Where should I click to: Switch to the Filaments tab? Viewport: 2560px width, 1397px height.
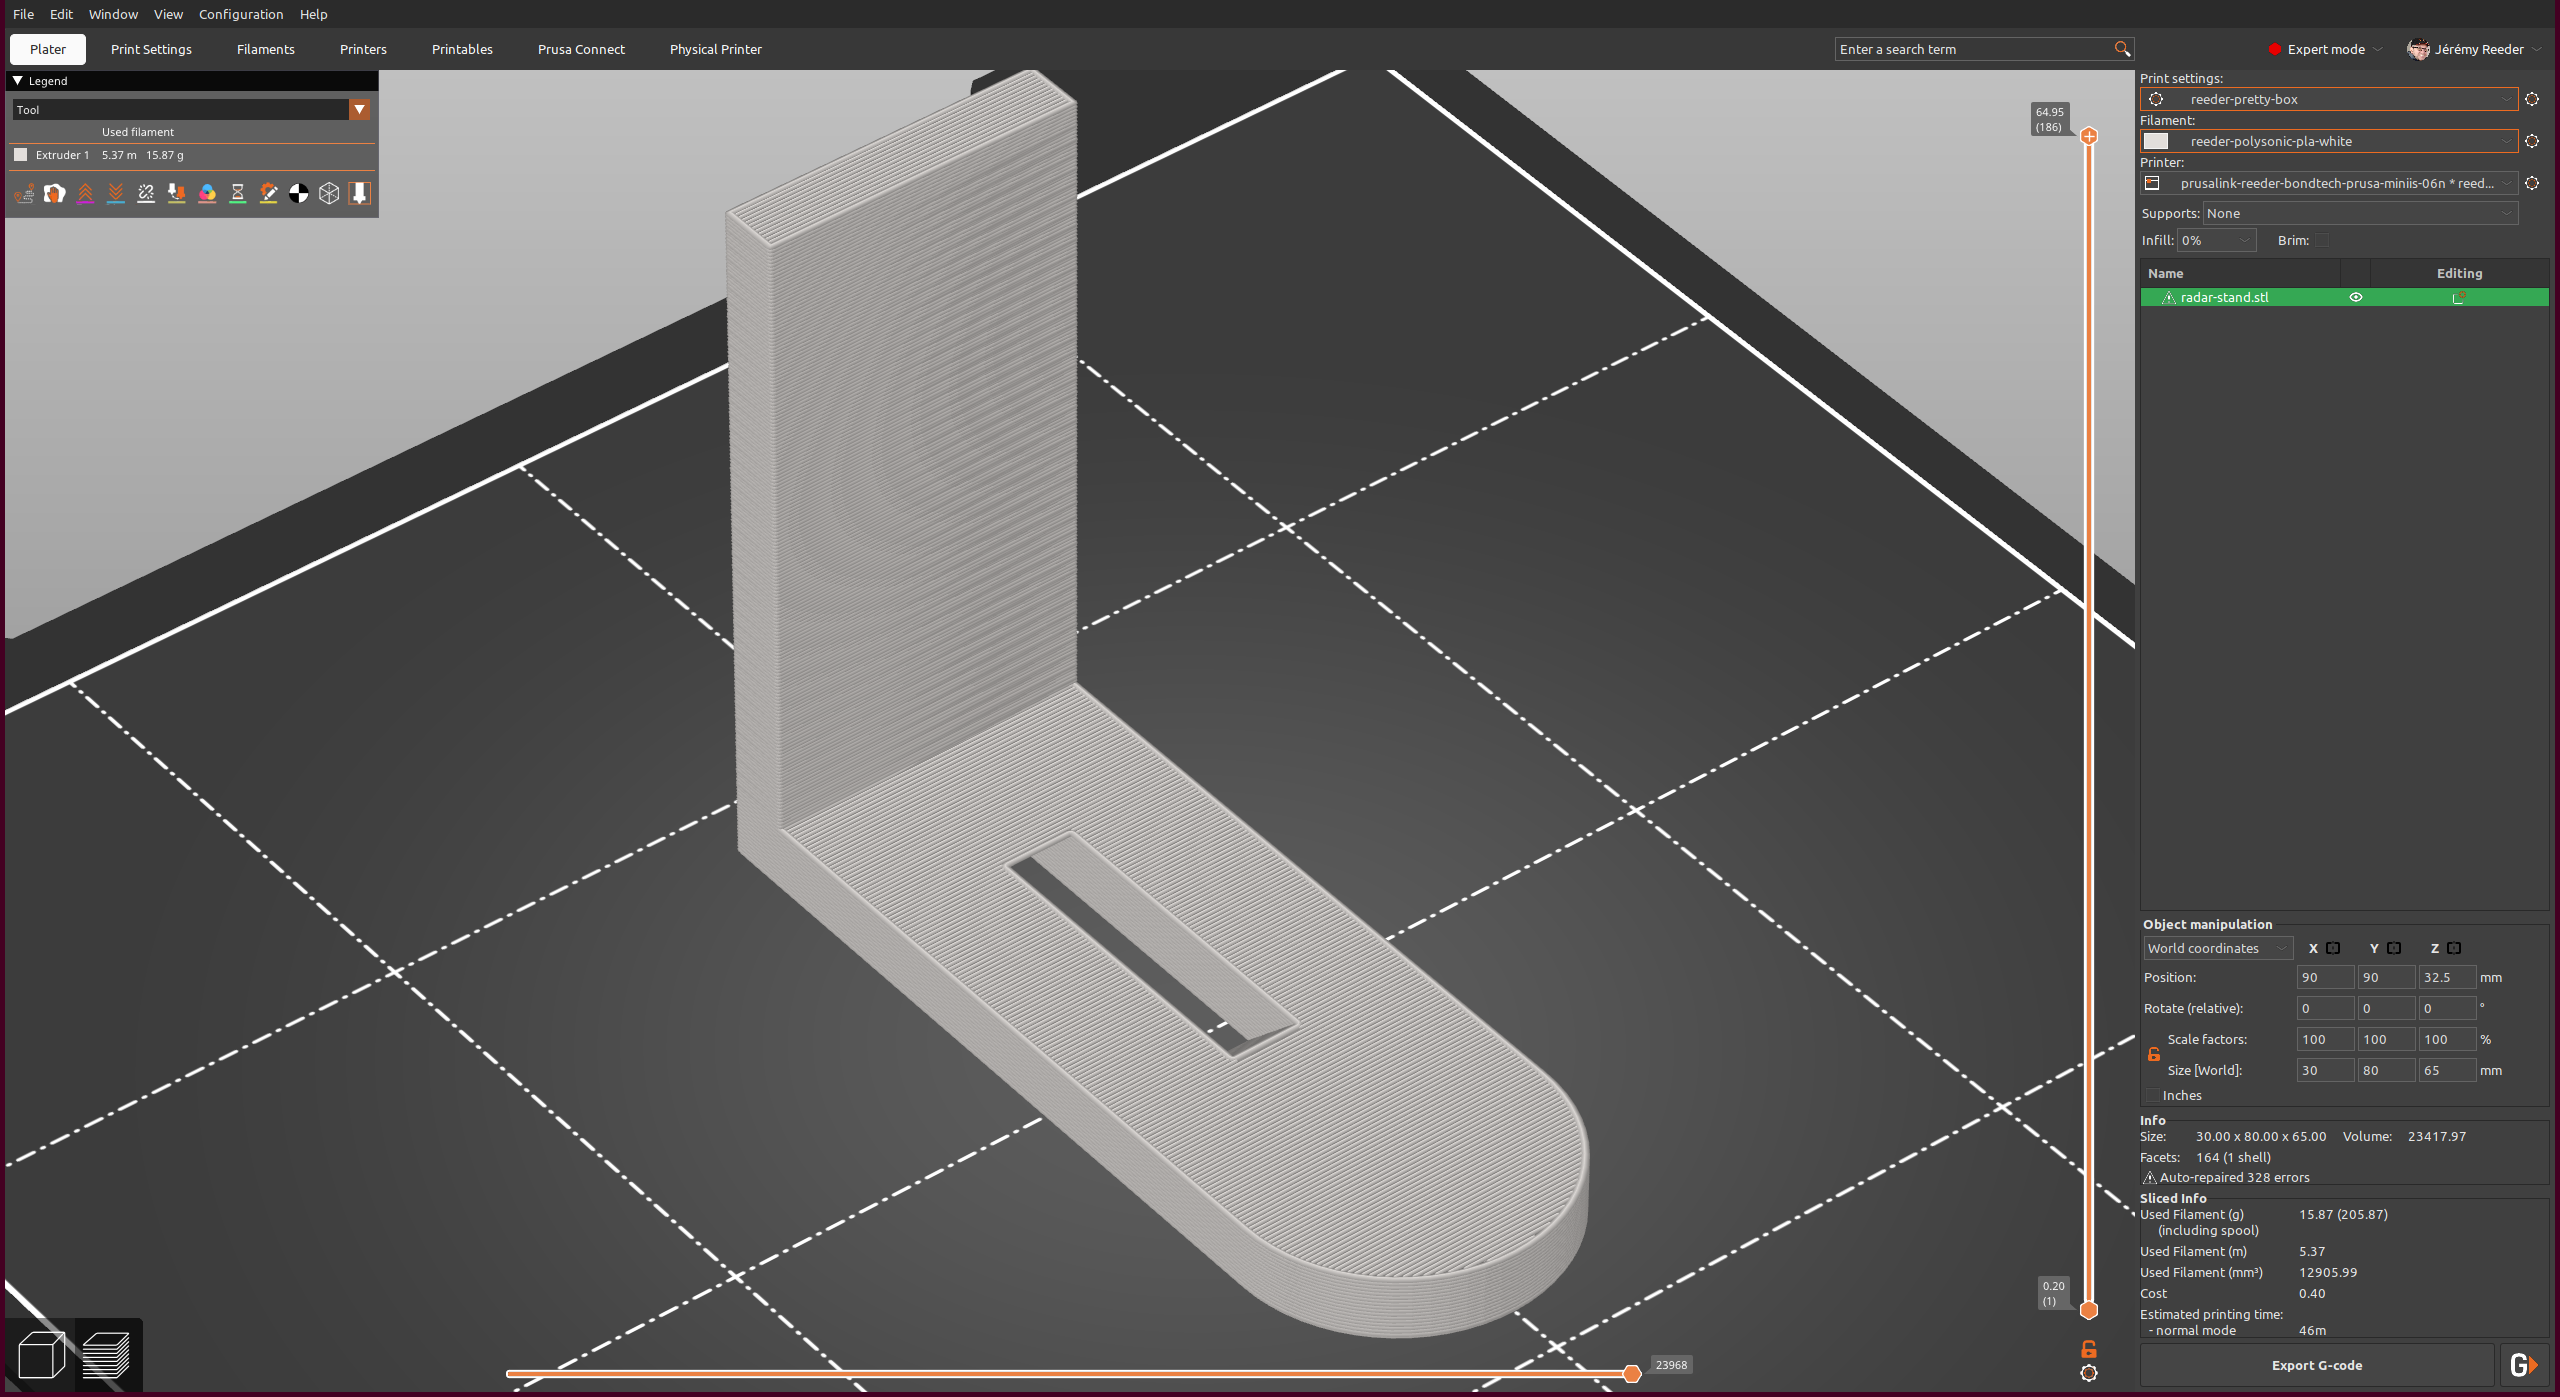tap(266, 49)
